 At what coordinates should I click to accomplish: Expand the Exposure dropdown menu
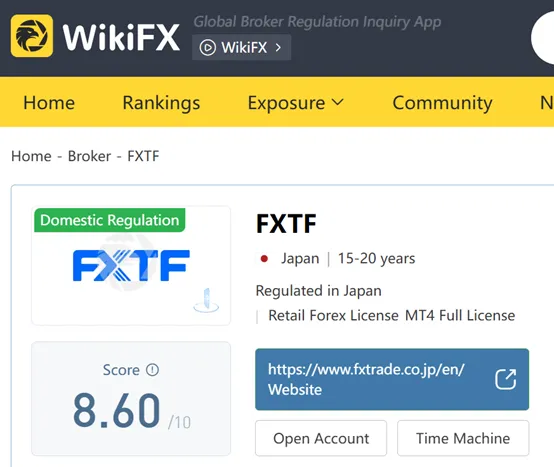coord(295,103)
